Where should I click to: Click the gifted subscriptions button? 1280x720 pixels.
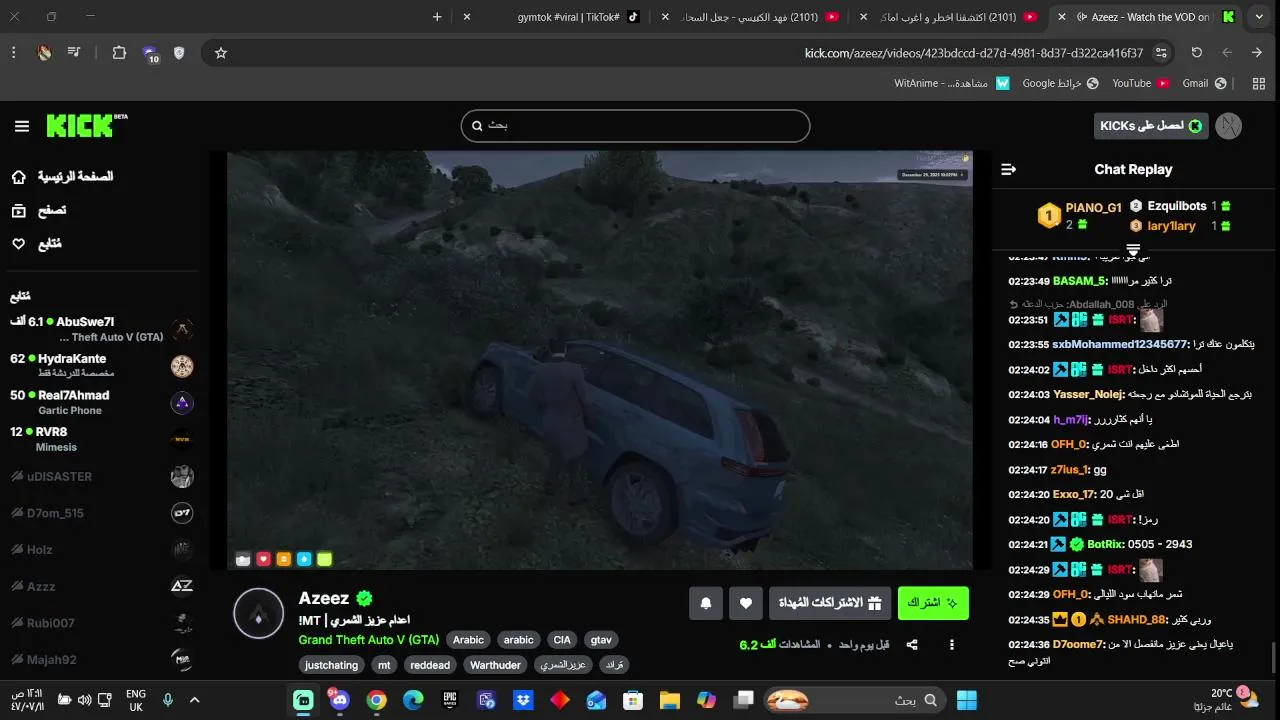tap(829, 603)
